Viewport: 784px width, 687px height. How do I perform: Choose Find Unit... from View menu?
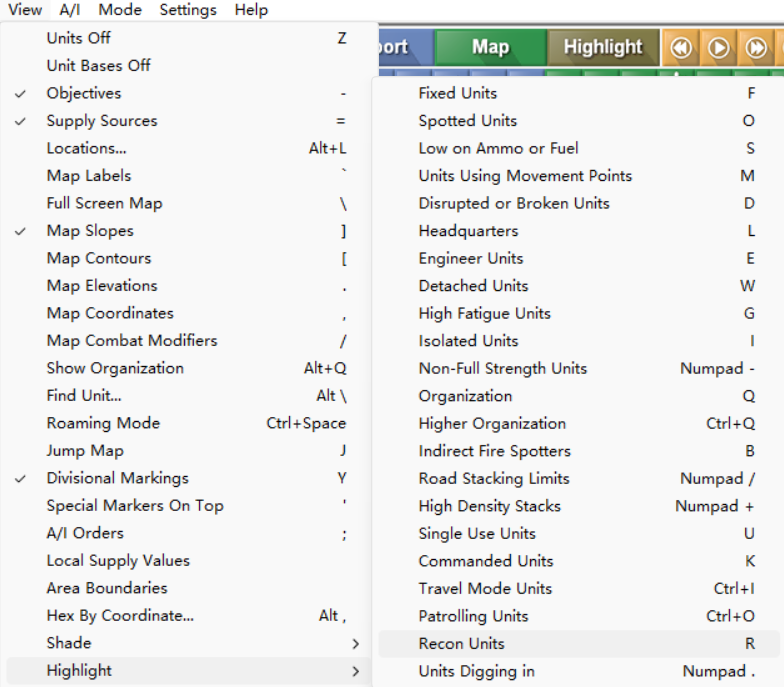(x=83, y=396)
